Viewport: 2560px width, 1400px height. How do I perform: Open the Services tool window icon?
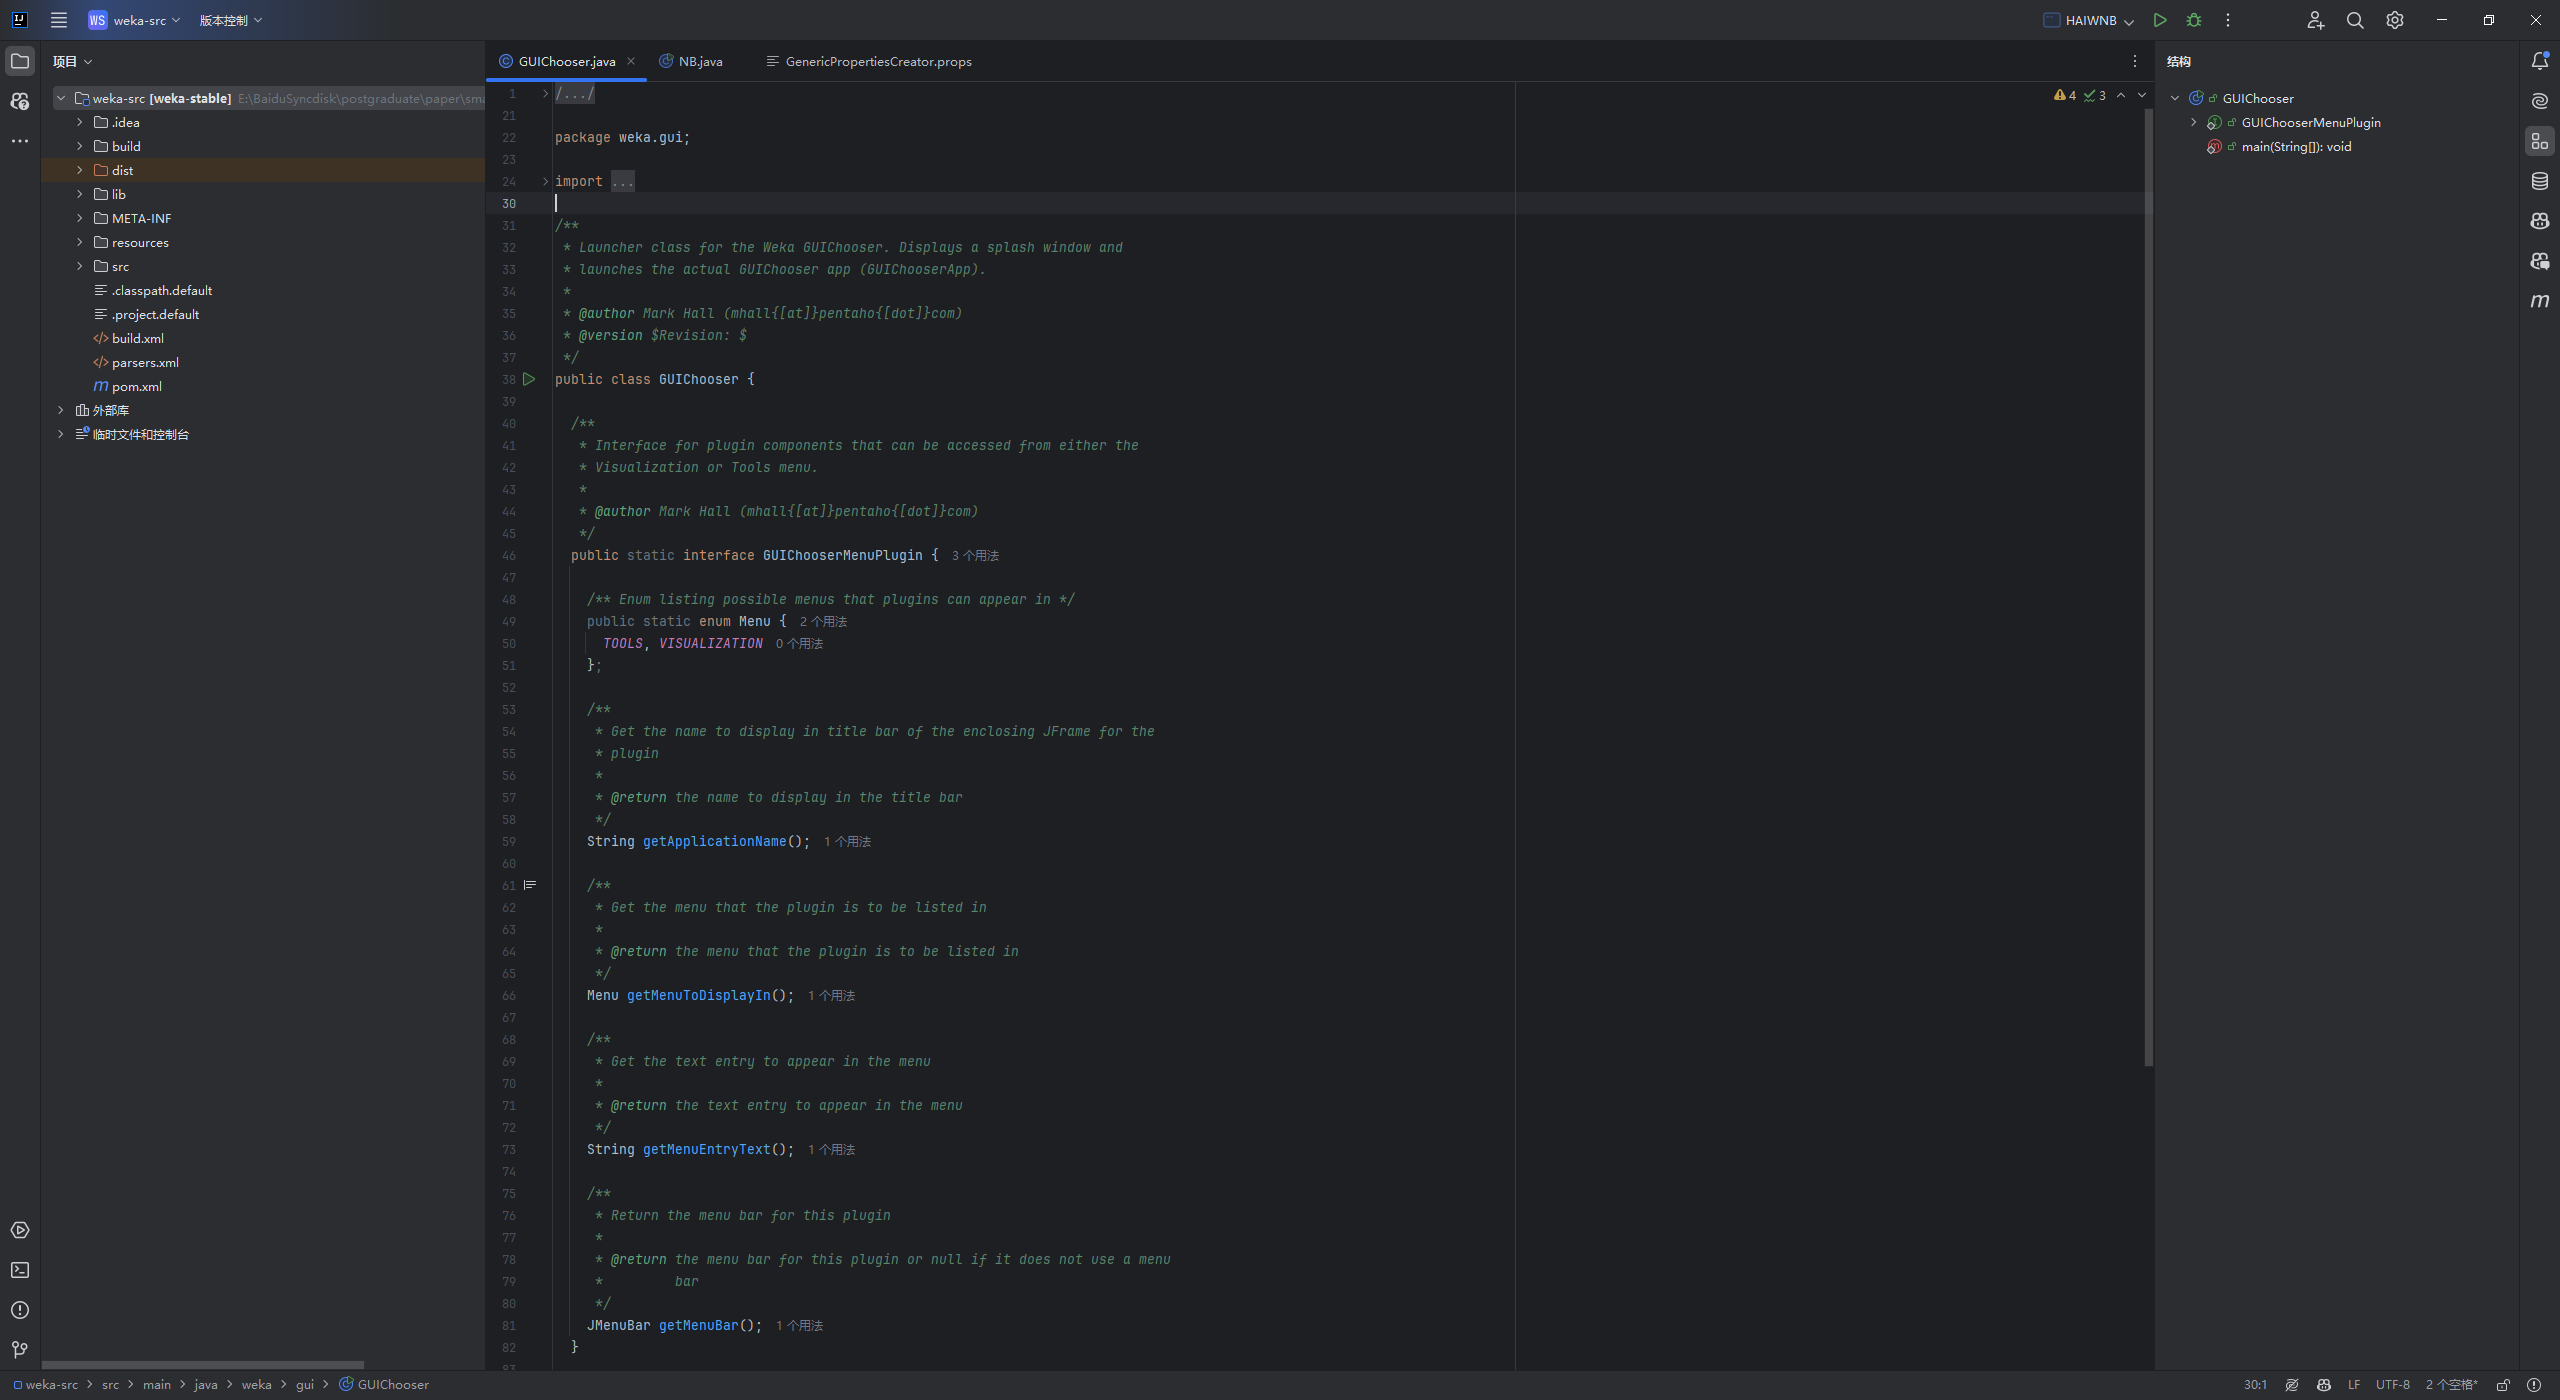coord(20,1230)
